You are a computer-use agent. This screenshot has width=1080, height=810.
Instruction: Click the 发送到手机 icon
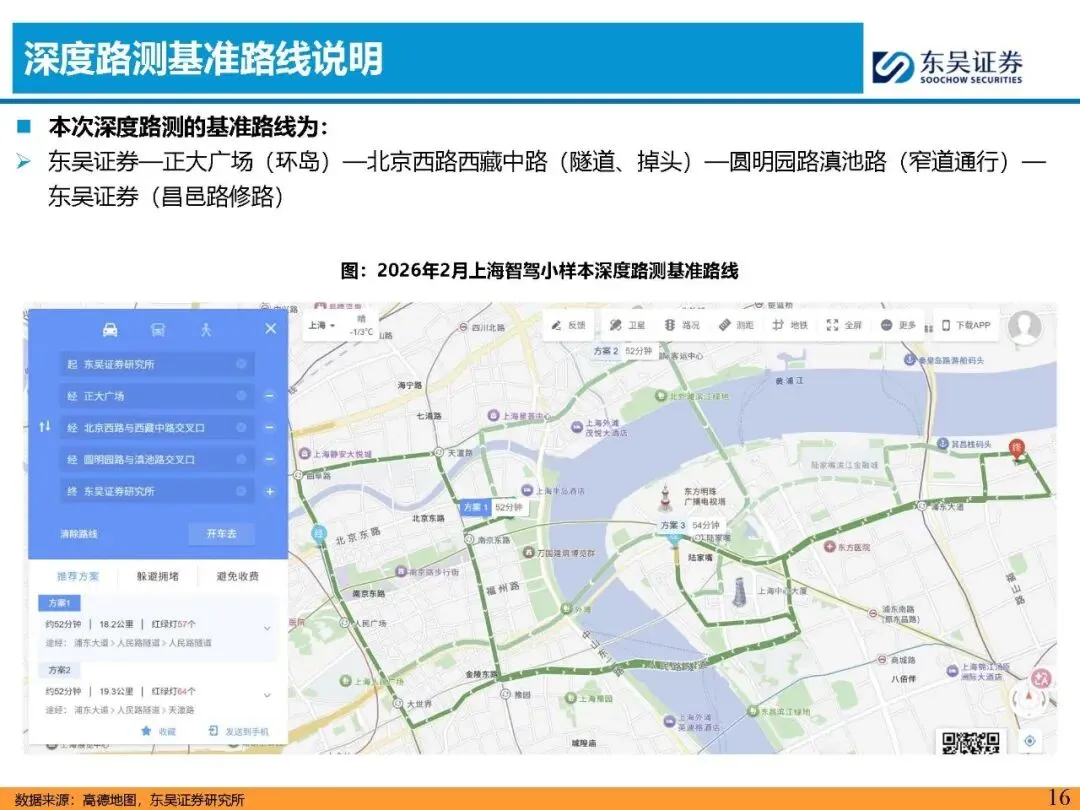click(x=214, y=731)
